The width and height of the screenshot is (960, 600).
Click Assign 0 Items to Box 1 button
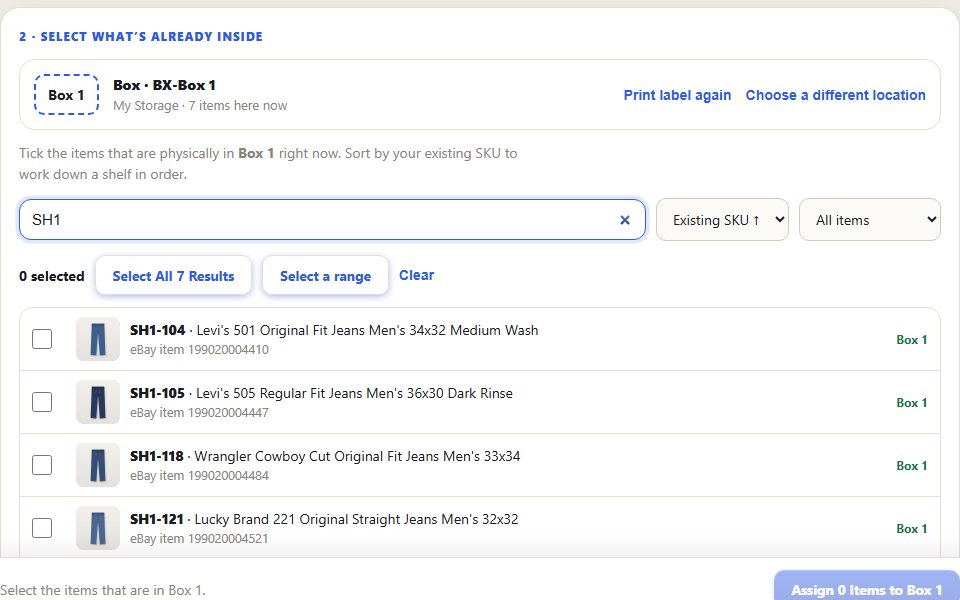[867, 587]
